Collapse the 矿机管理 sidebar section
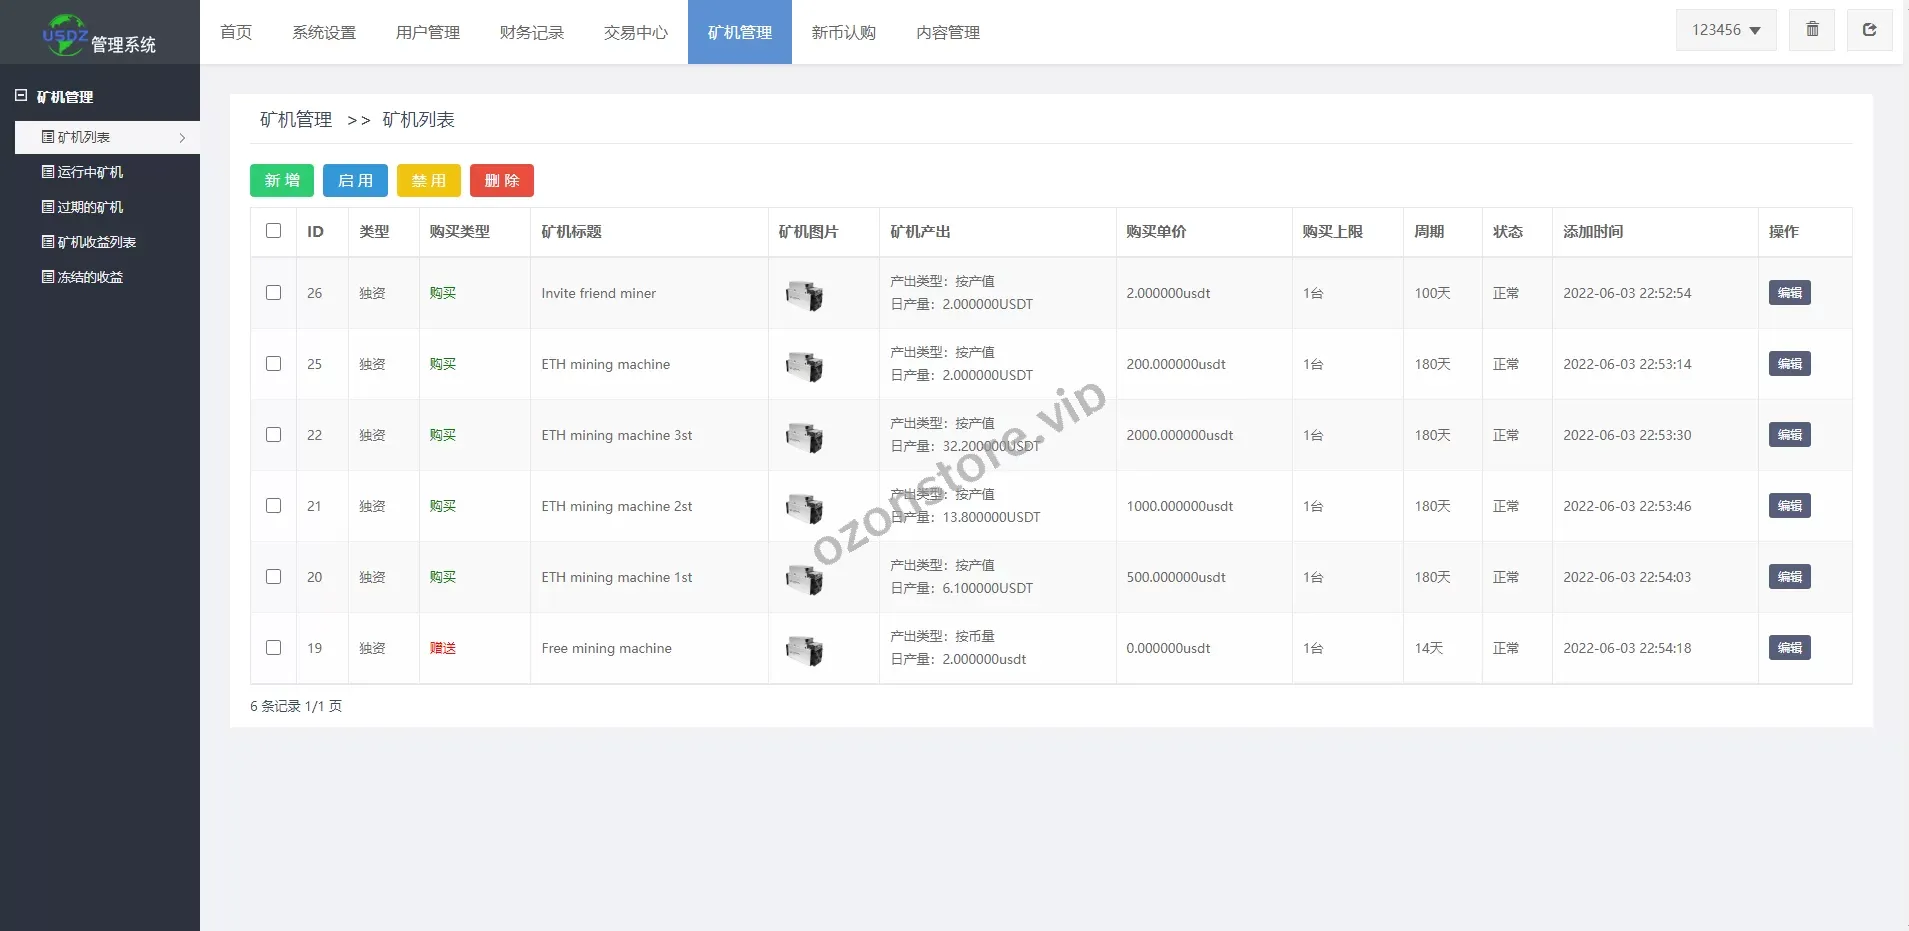 click(x=21, y=94)
